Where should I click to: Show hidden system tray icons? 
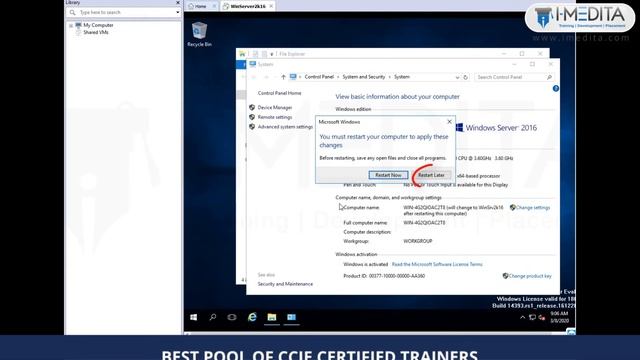coord(522,317)
